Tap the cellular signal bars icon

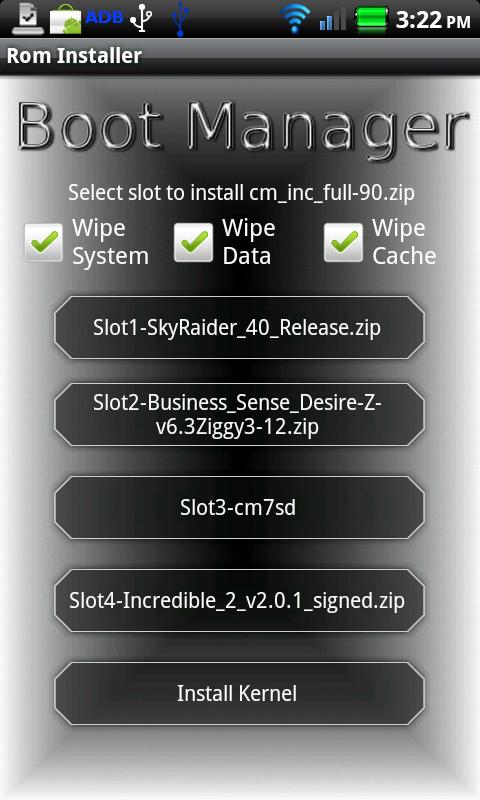[333, 20]
